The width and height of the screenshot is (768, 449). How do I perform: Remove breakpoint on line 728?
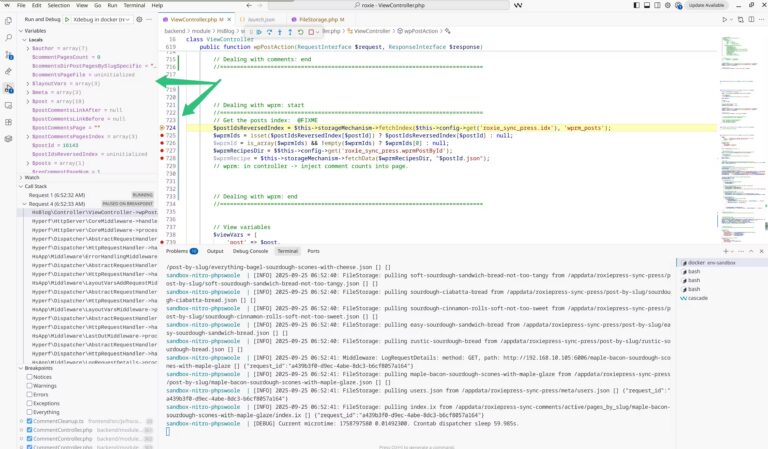(x=162, y=158)
